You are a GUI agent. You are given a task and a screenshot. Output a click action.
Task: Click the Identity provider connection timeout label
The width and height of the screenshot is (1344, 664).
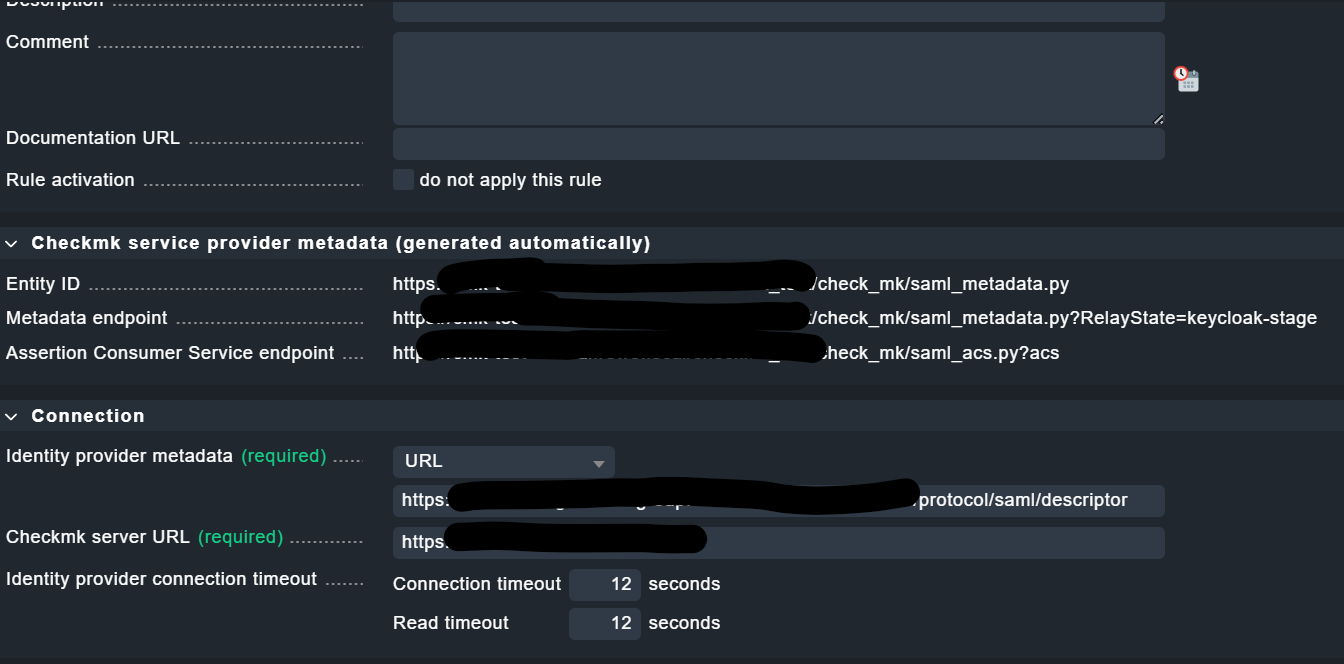162,578
